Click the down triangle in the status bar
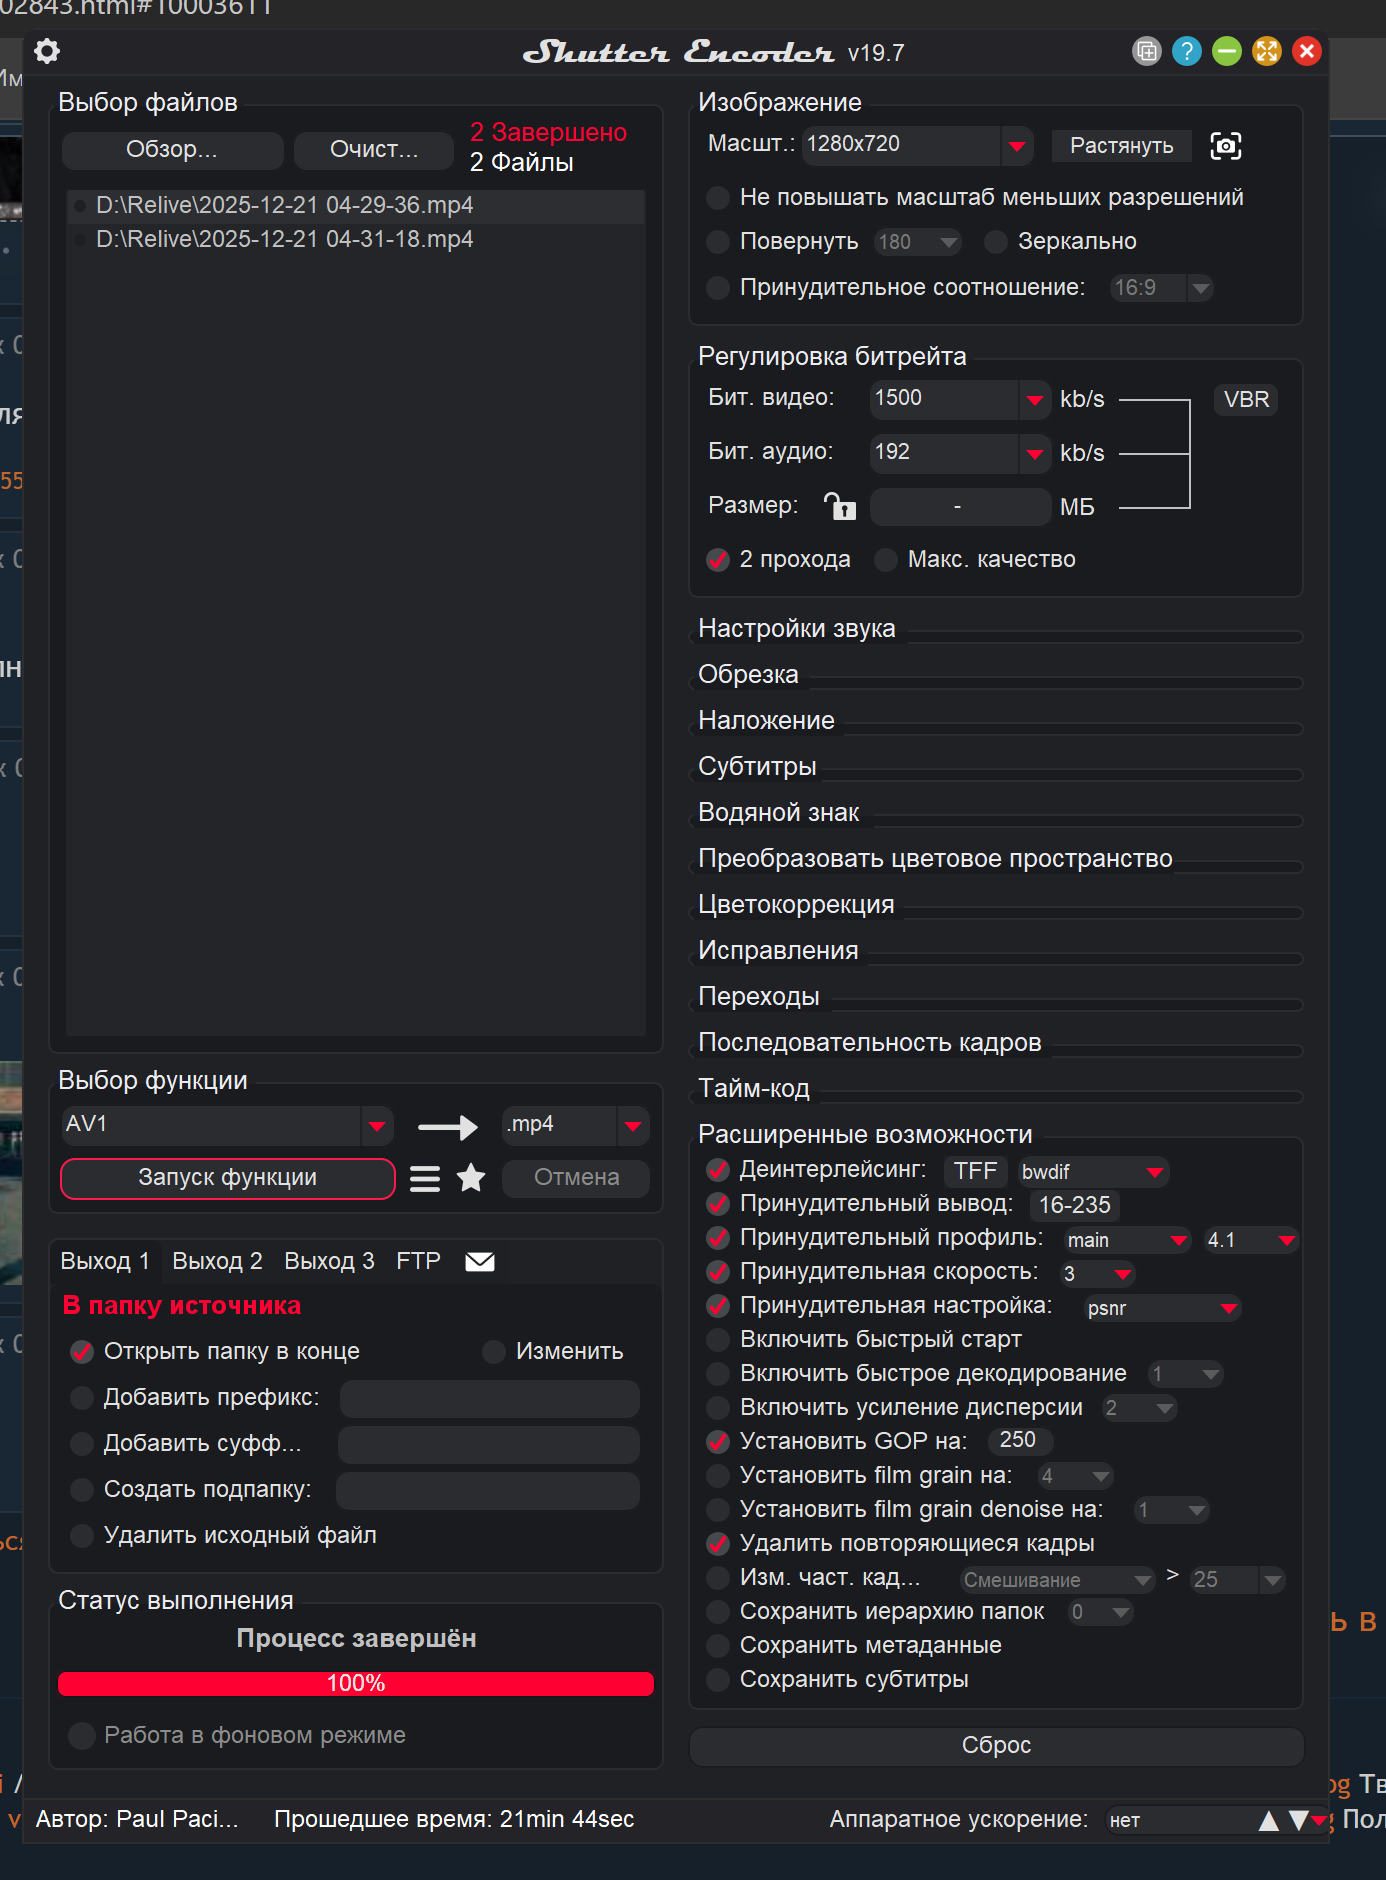This screenshot has width=1386, height=1880. [x=1298, y=1820]
